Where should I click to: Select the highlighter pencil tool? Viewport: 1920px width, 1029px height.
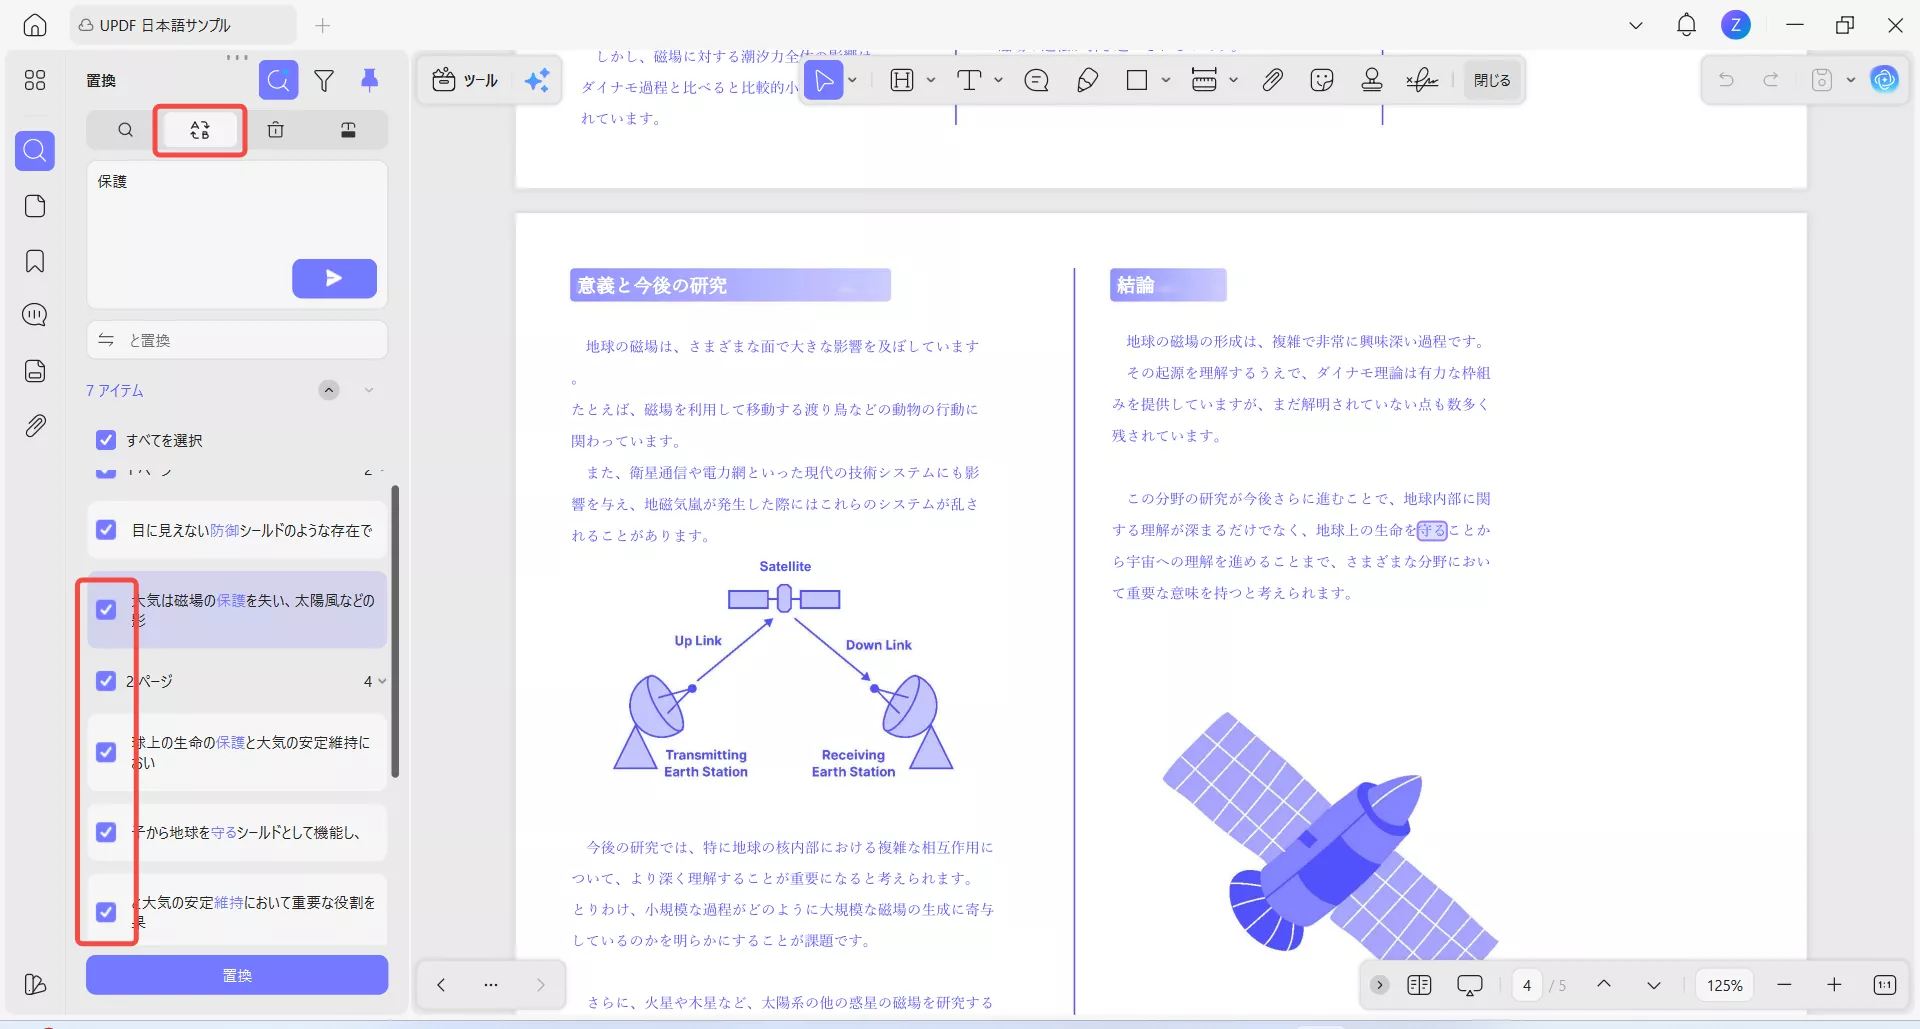tap(1088, 80)
